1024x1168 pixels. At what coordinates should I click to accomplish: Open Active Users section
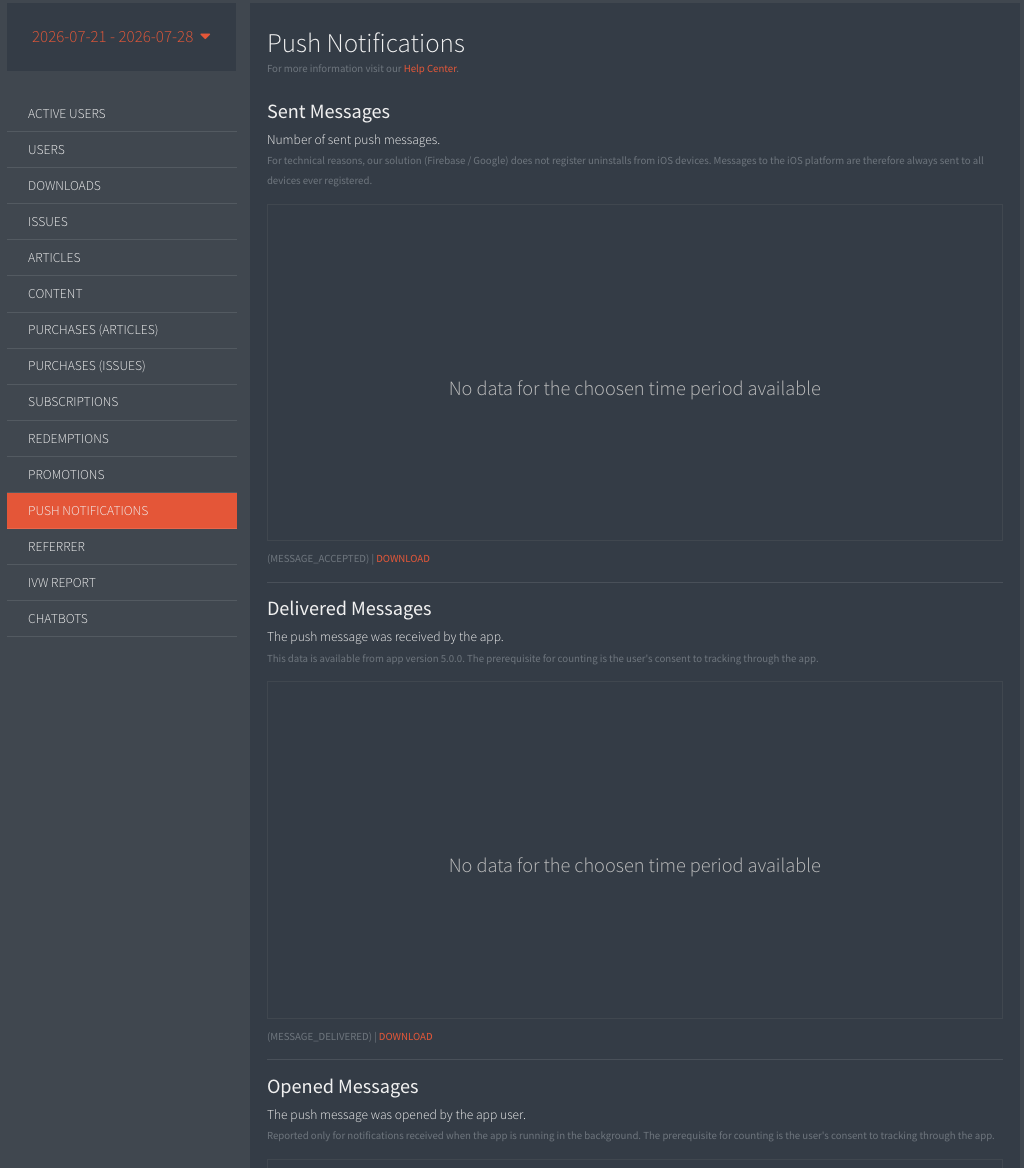[122, 114]
